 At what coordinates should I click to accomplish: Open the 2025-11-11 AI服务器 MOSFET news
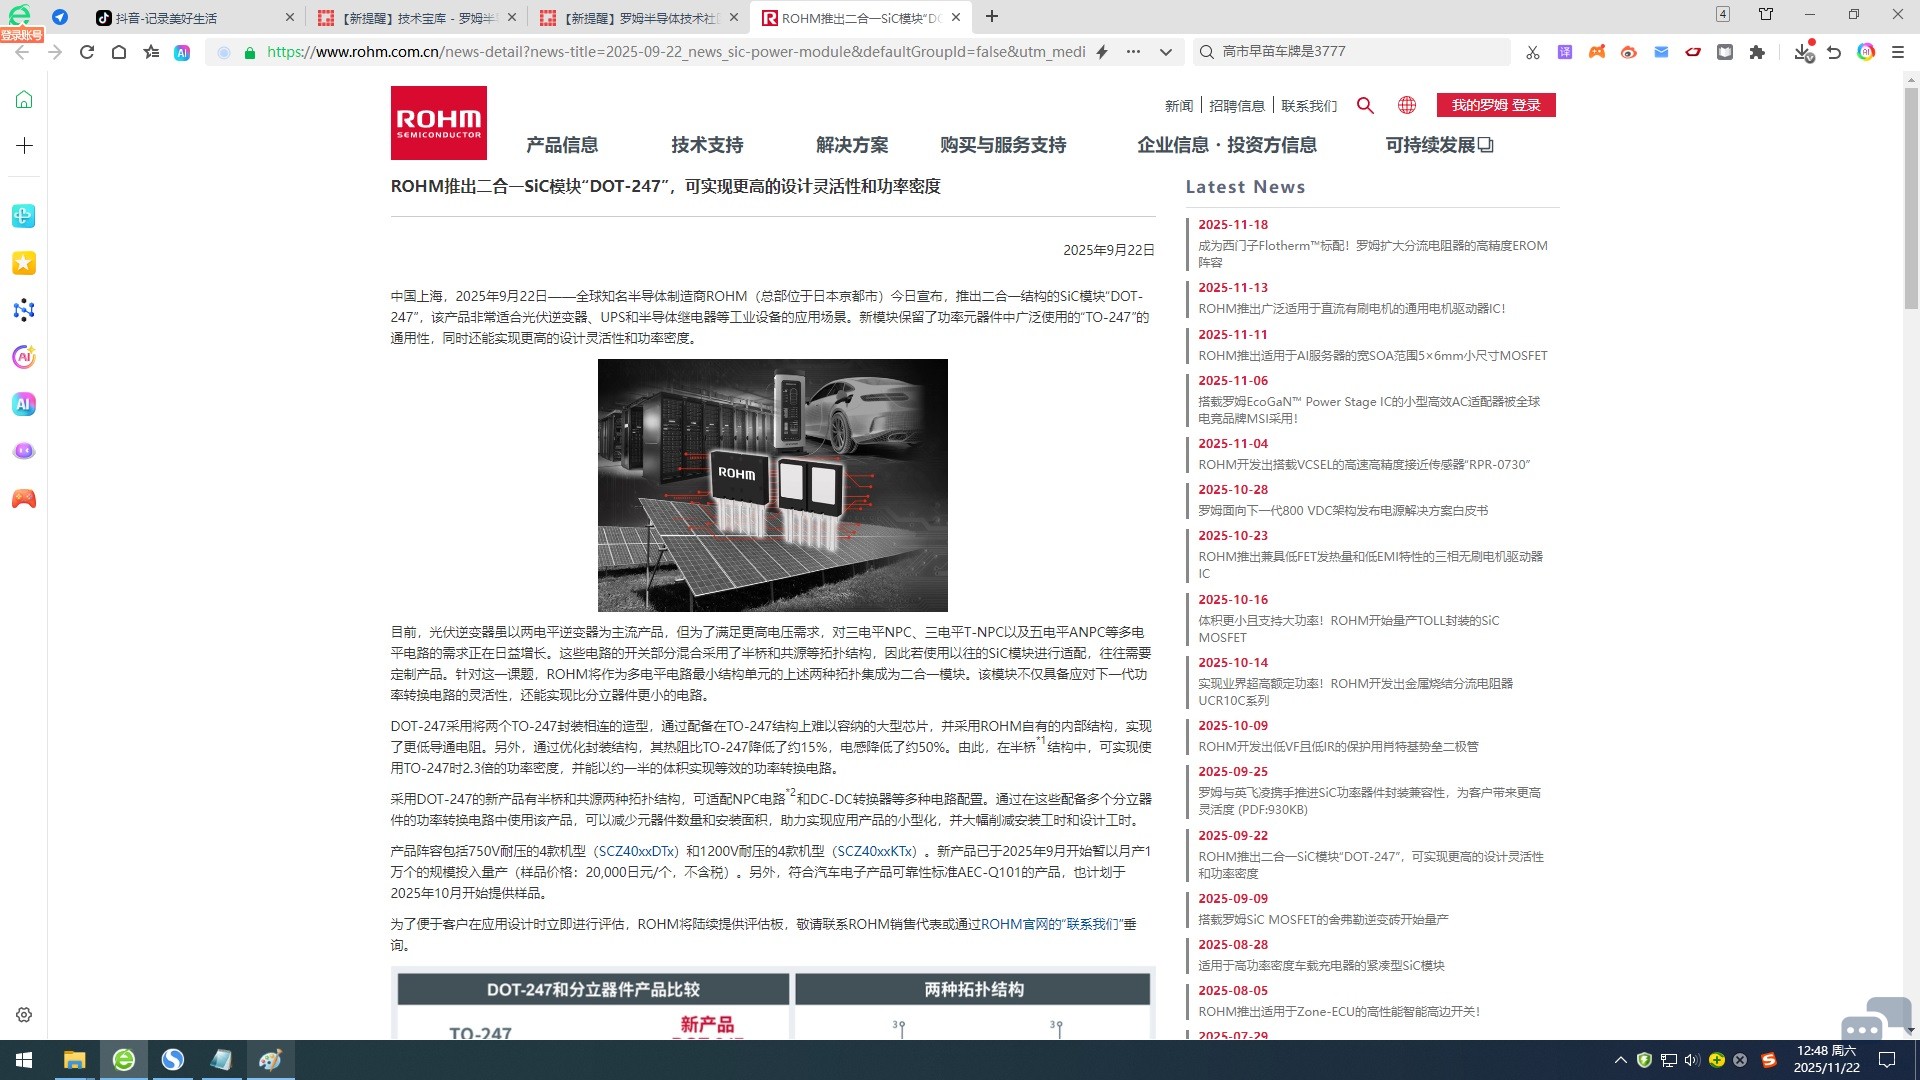[x=1373, y=355]
